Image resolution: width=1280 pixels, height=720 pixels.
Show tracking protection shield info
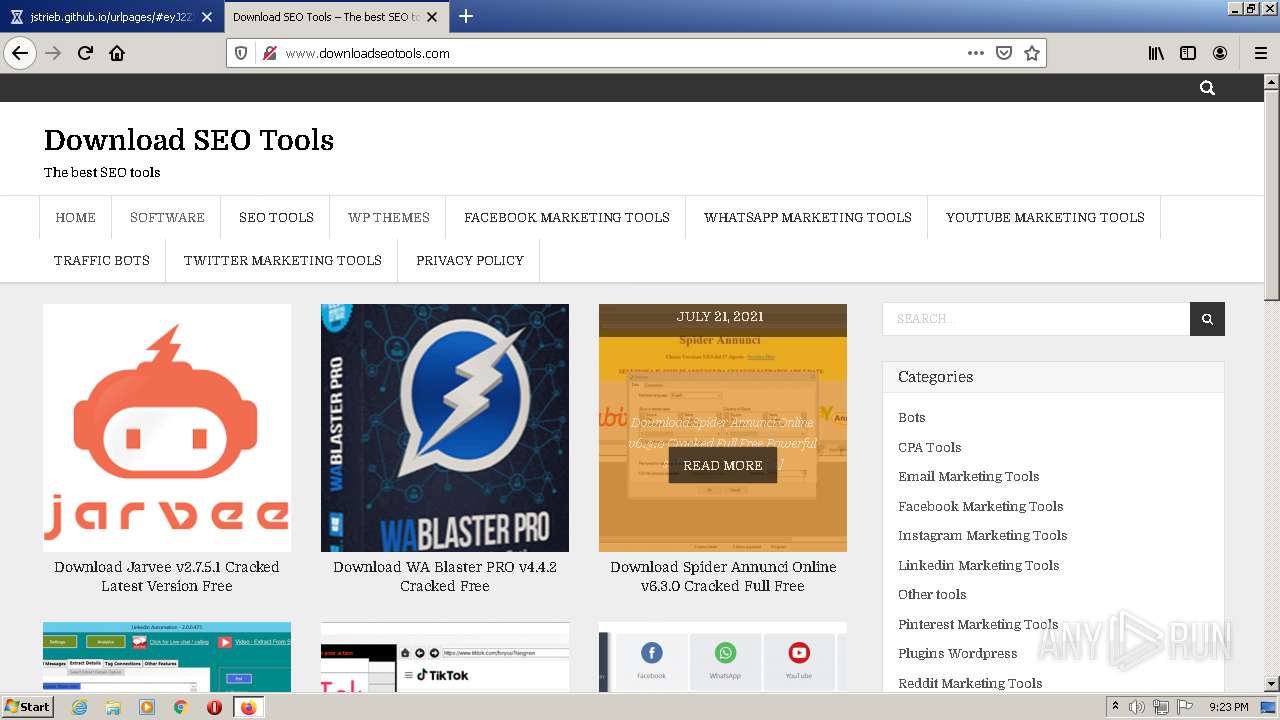coord(241,53)
